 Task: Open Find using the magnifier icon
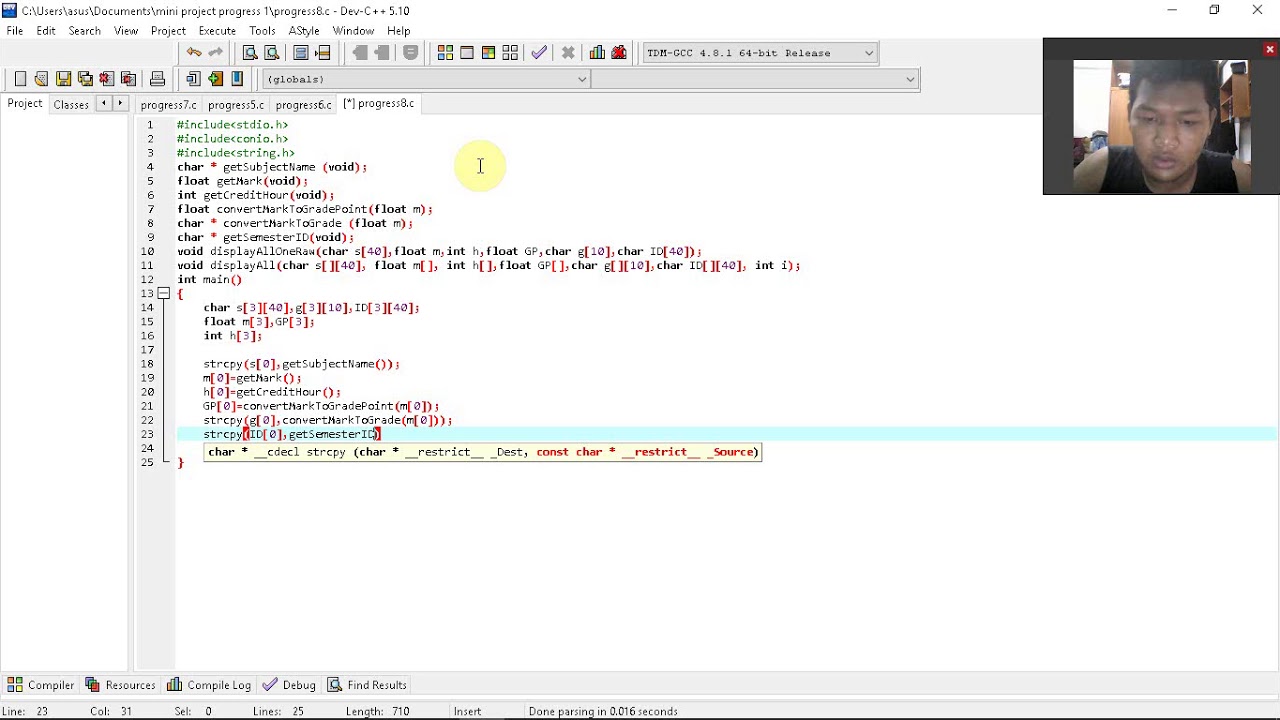[x=250, y=53]
